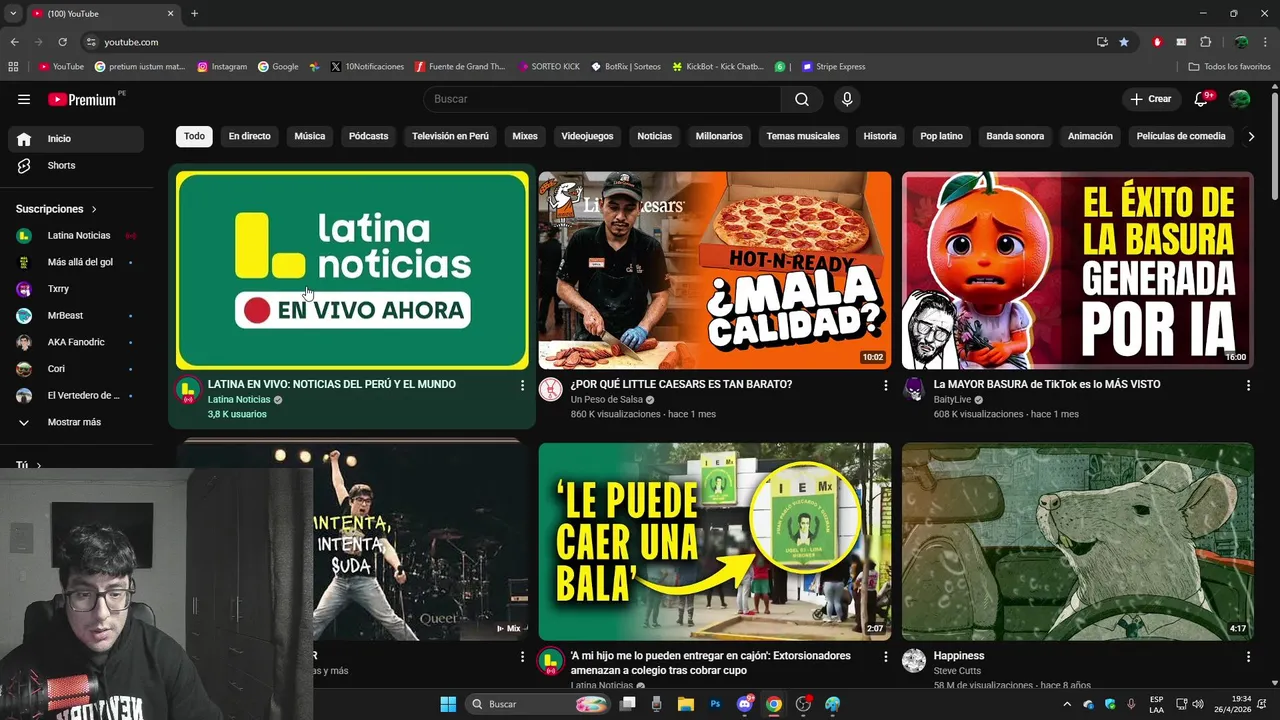
Task: Go to Inicio in the sidebar
Action: click(76, 139)
